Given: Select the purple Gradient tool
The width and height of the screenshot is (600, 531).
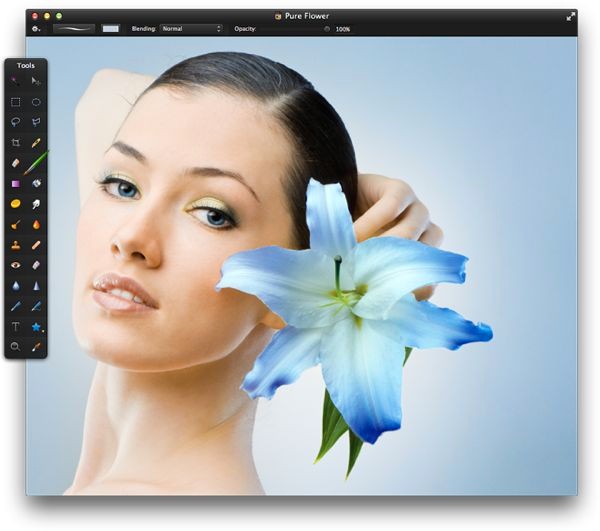Looking at the screenshot, I should pos(15,184).
